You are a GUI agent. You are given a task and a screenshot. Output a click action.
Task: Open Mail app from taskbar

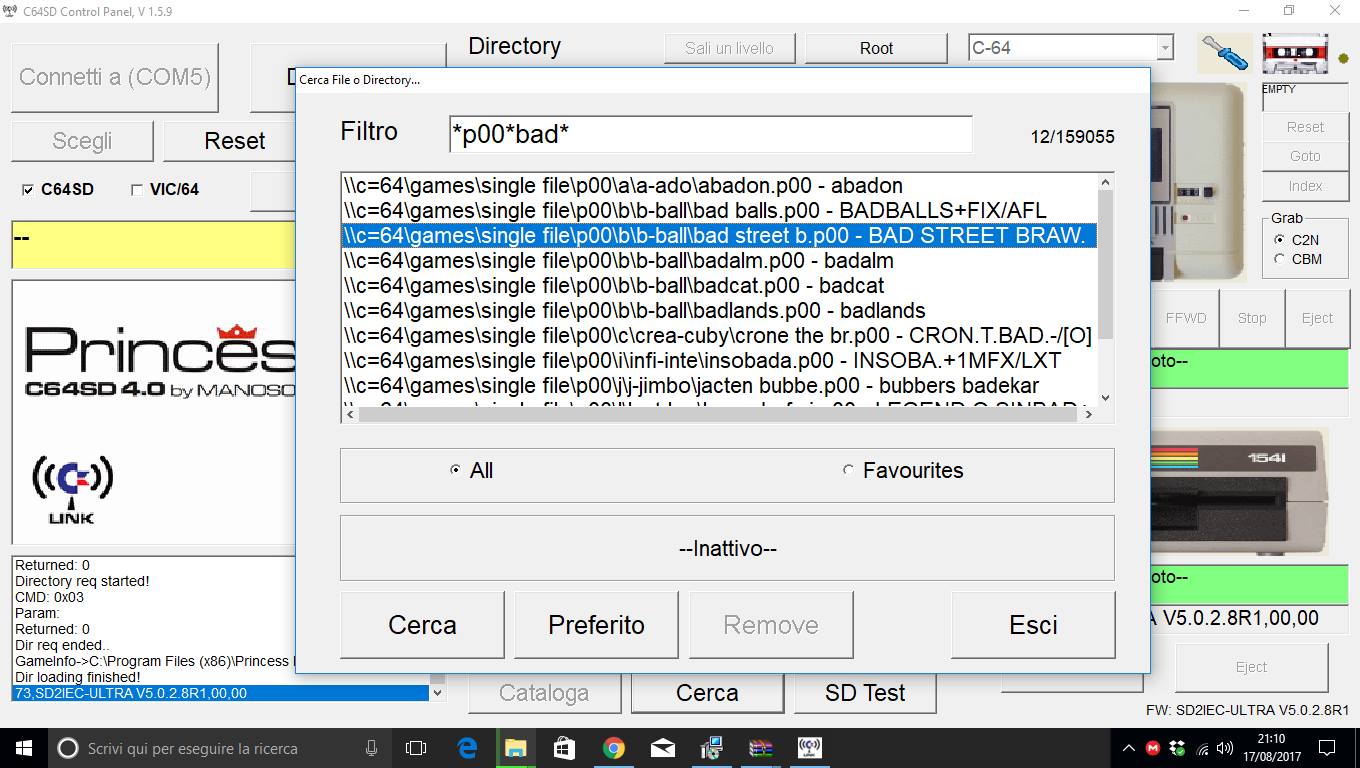point(662,747)
